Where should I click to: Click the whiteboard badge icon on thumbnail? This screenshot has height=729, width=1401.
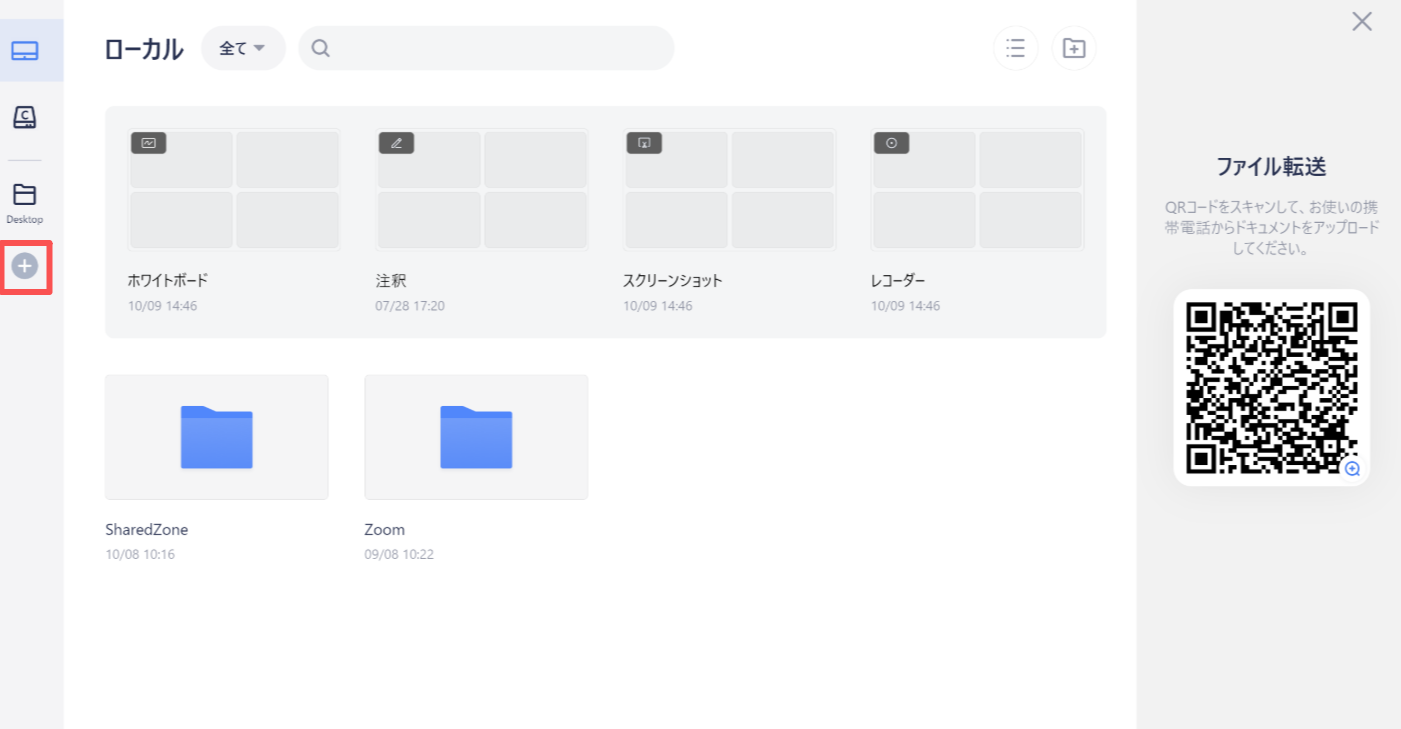(x=149, y=143)
